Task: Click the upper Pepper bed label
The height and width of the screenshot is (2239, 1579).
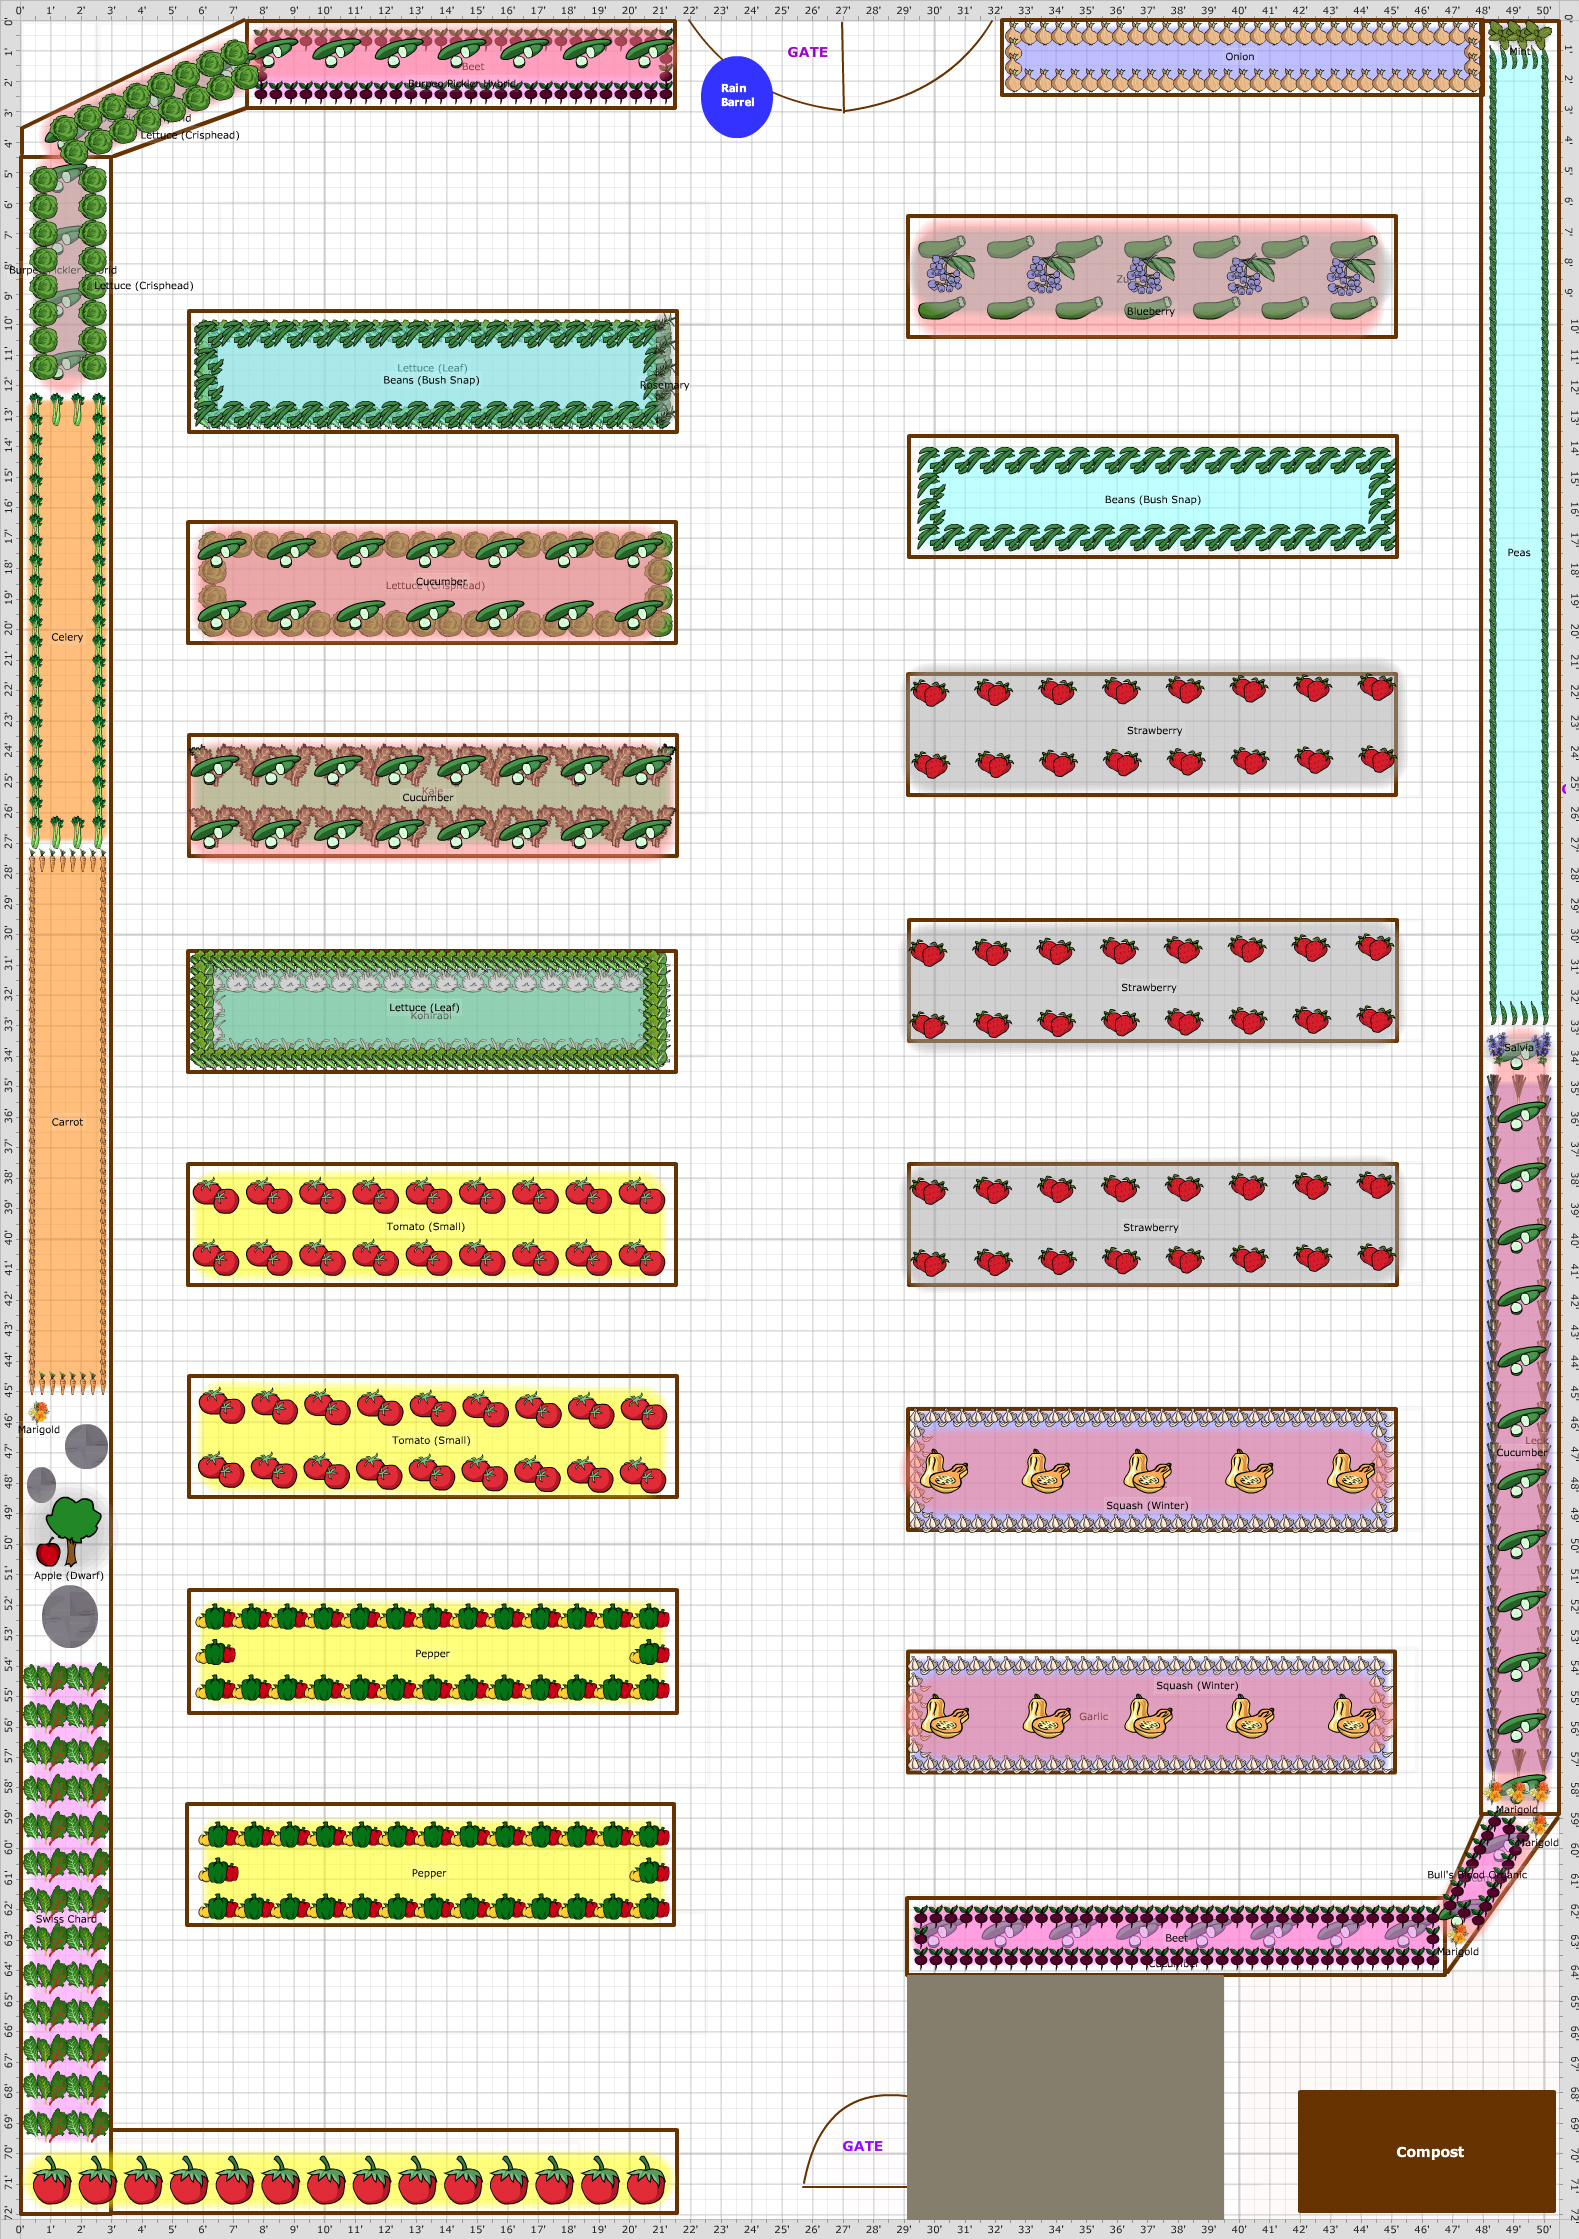Action: [432, 1653]
